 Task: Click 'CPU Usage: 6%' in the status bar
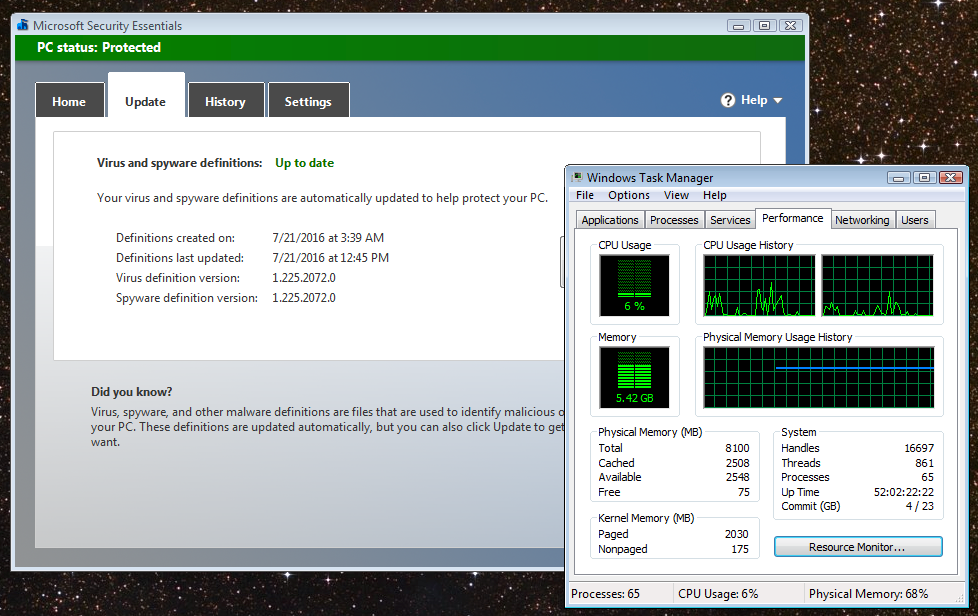(x=718, y=594)
